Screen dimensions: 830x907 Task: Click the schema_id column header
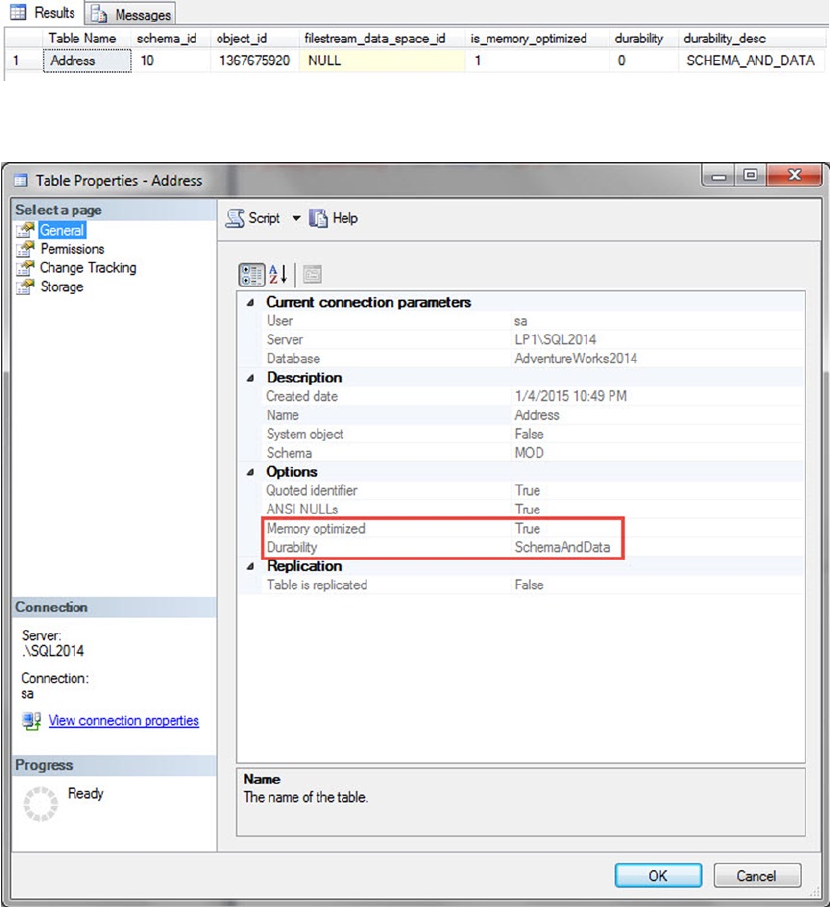(171, 38)
